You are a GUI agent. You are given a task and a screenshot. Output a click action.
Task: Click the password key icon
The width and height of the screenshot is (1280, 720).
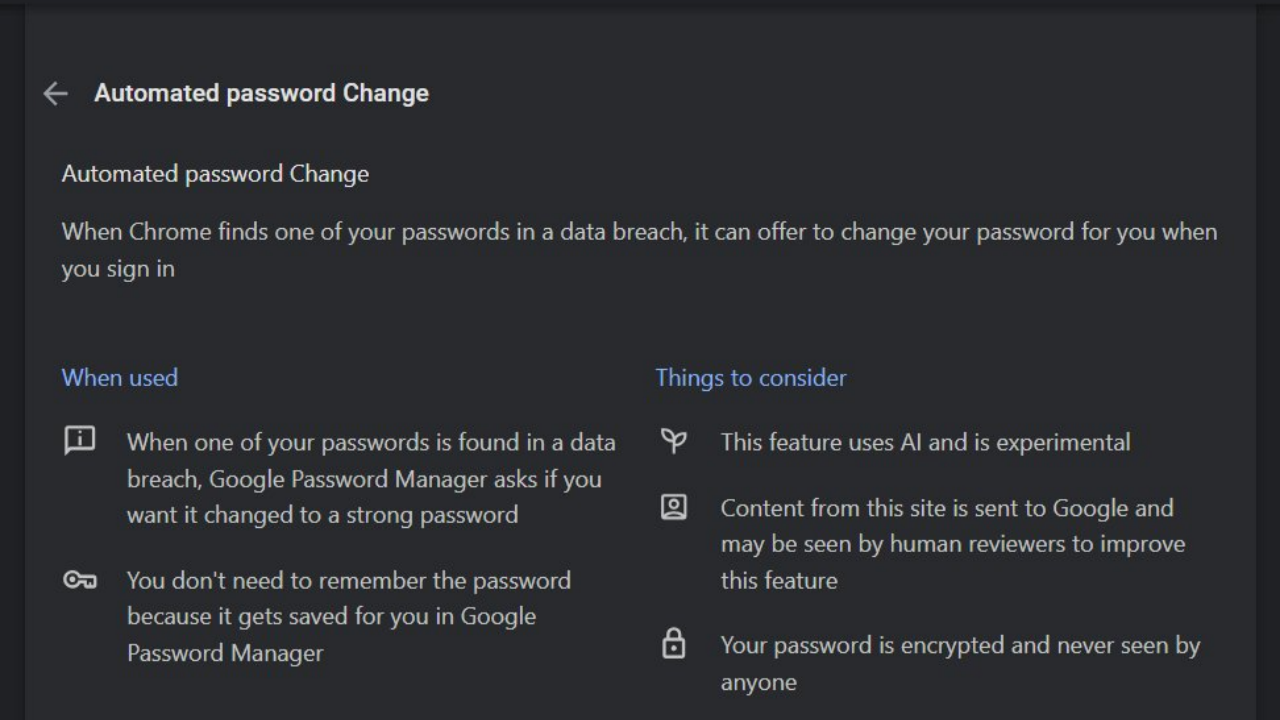(x=80, y=580)
